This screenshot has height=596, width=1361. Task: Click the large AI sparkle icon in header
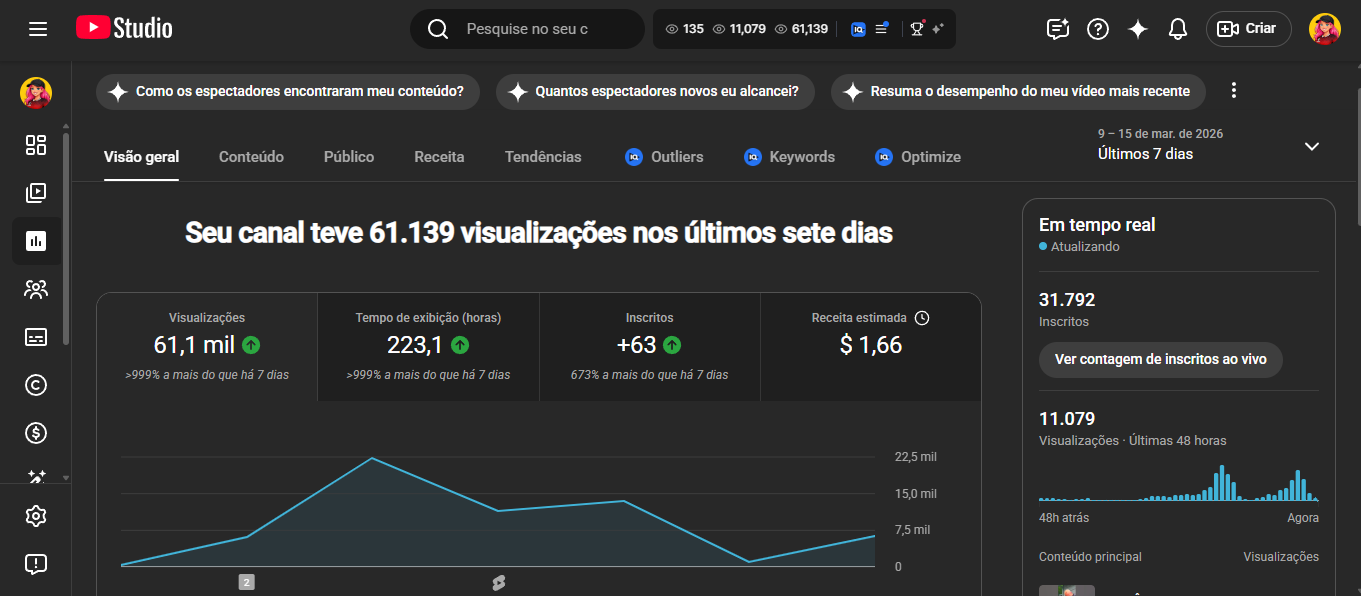click(1138, 29)
